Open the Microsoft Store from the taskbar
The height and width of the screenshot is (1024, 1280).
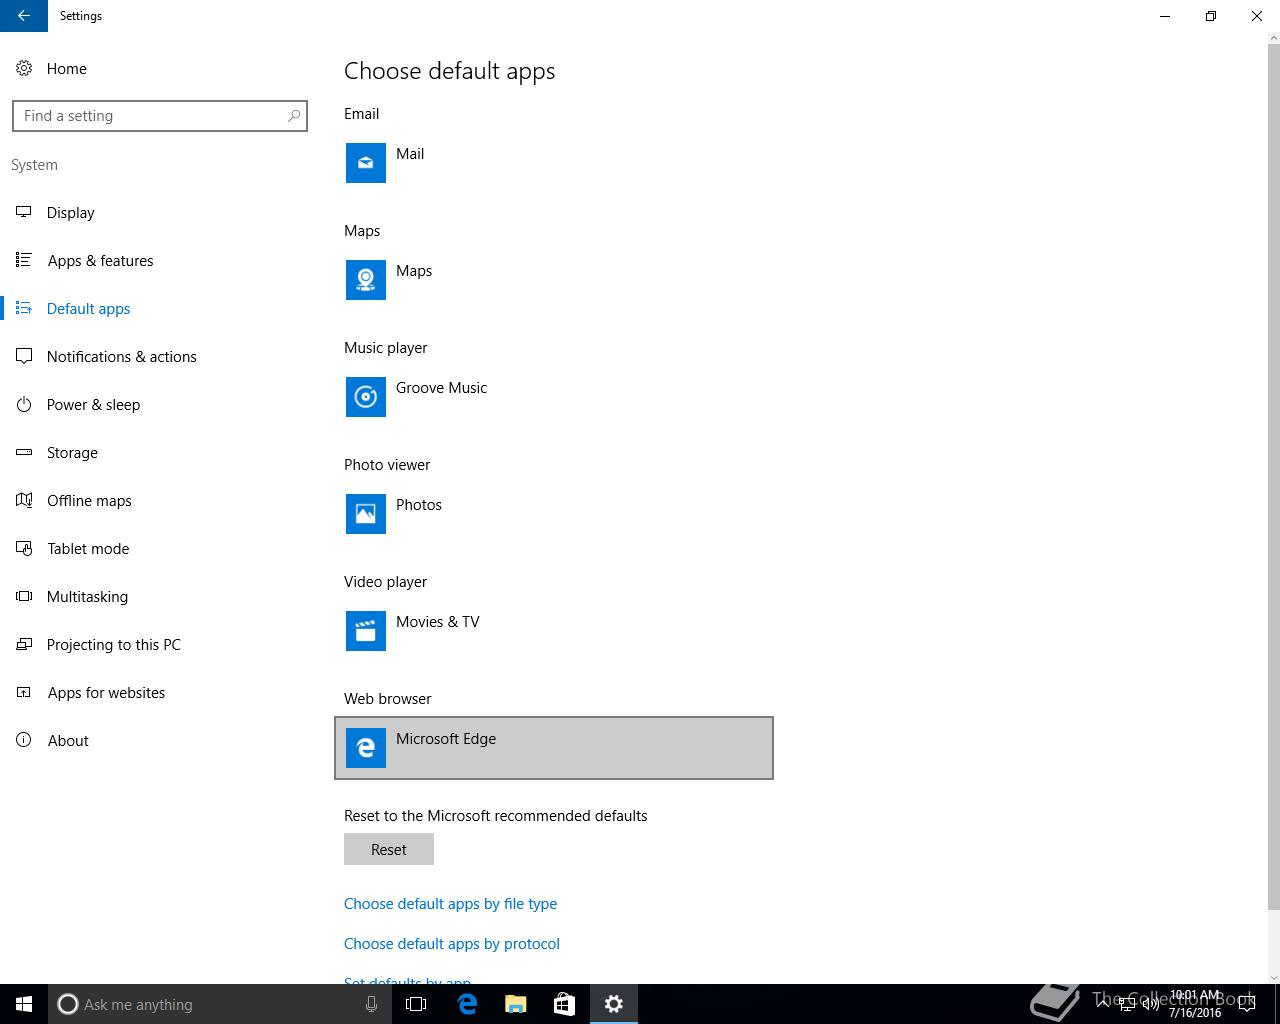564,1004
